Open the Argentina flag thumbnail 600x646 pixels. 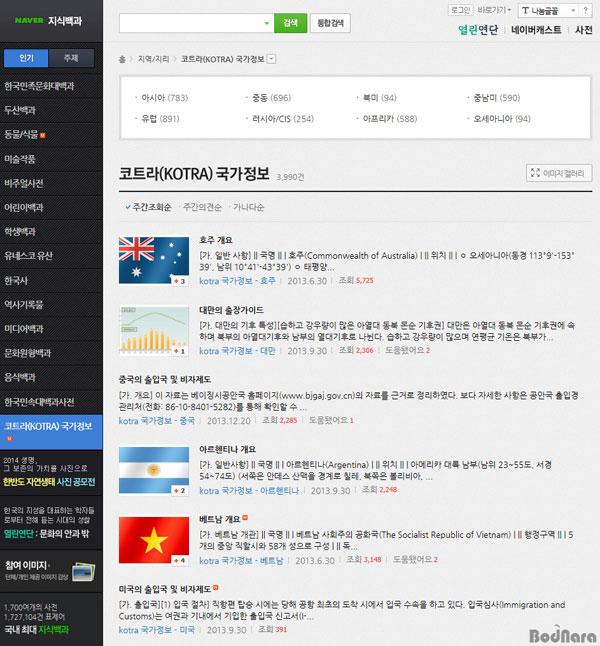point(154,470)
